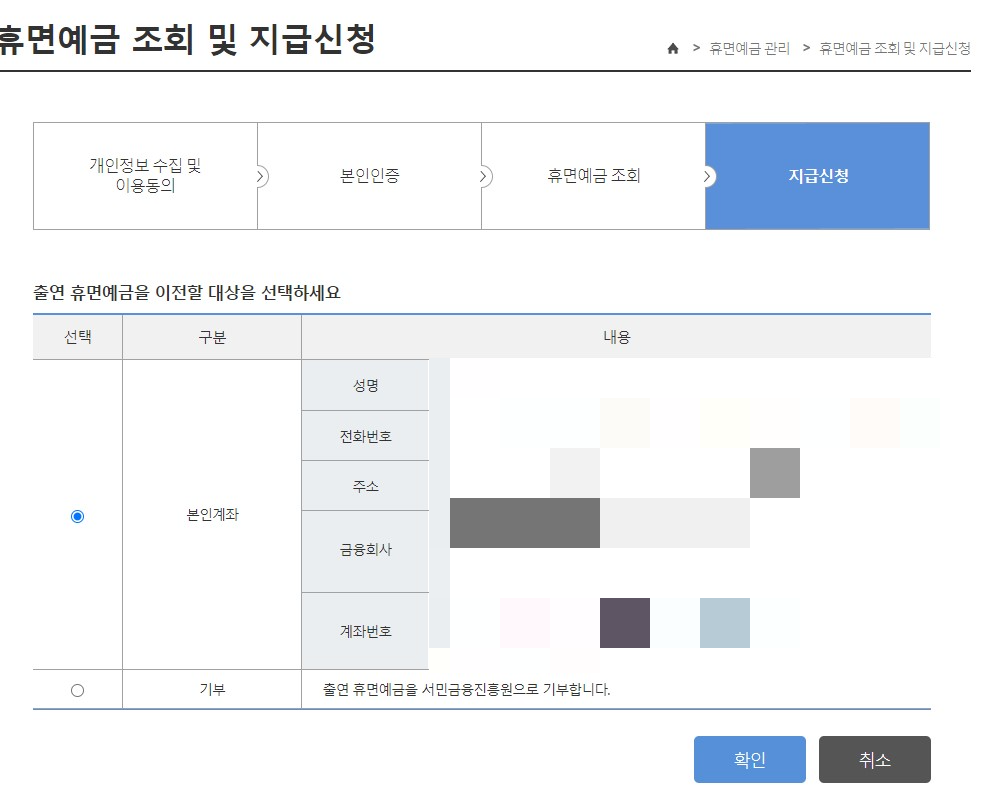Switch to the 본인인증 step
1000x798 pixels.
369,176
